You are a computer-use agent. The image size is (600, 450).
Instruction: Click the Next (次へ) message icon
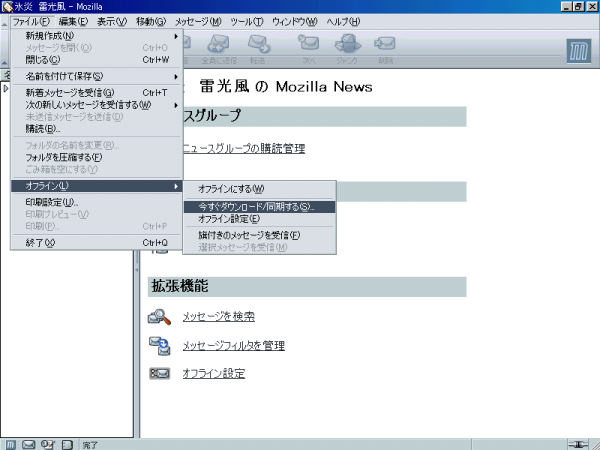(309, 43)
